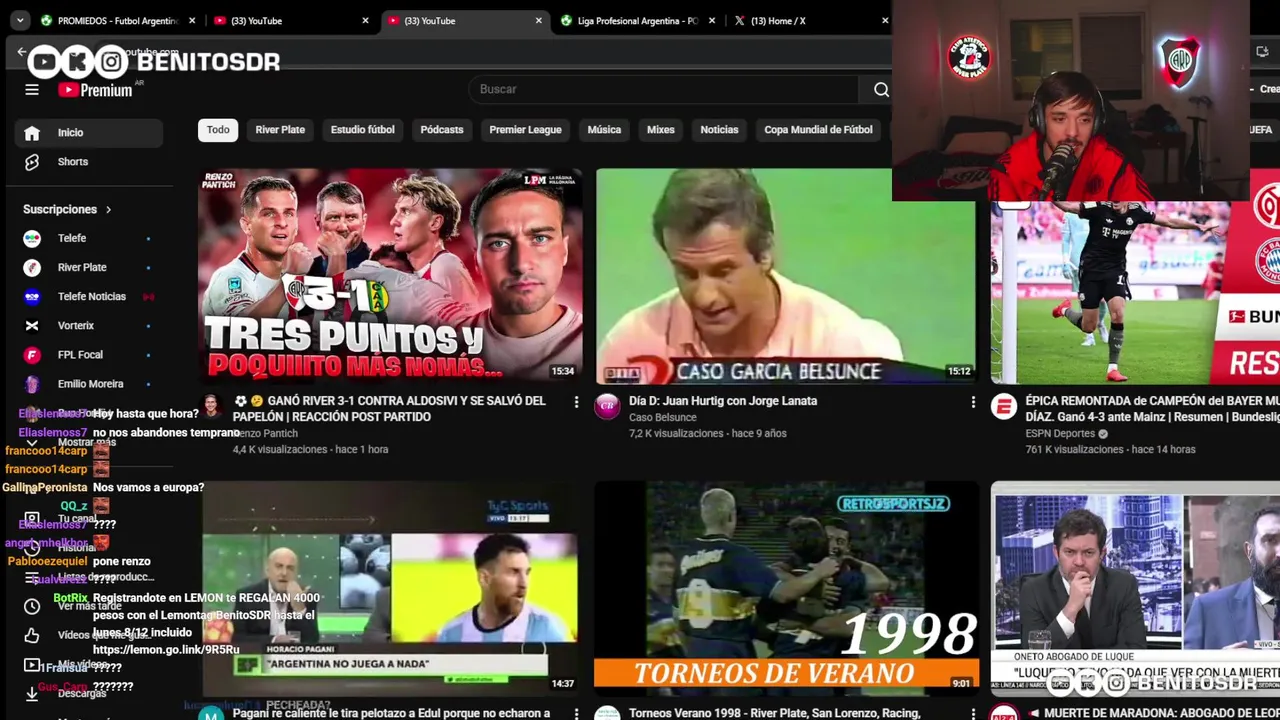This screenshot has height=720, width=1280.
Task: Close the first (33) YouTube tab
Action: coord(365,21)
